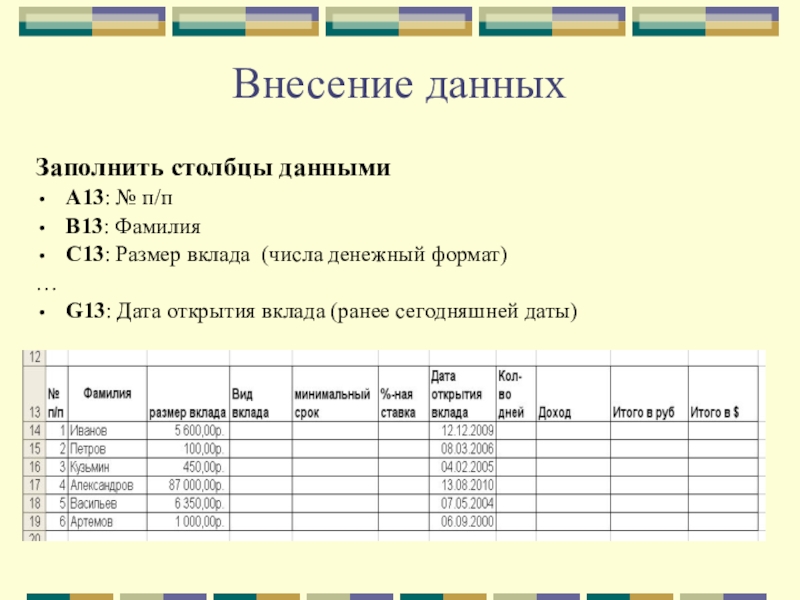
Task: Select the date cell '08.03.2006'
Action: (x=463, y=448)
